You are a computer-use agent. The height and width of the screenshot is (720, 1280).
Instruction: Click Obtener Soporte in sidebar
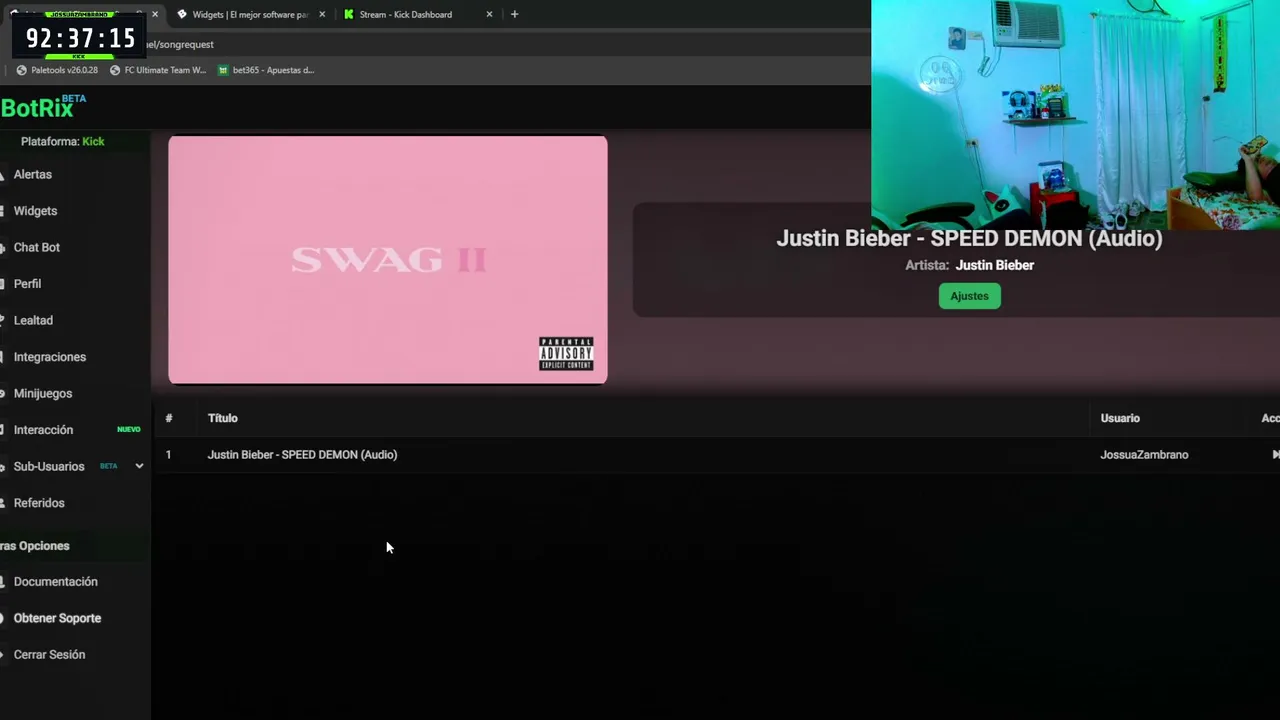point(57,618)
